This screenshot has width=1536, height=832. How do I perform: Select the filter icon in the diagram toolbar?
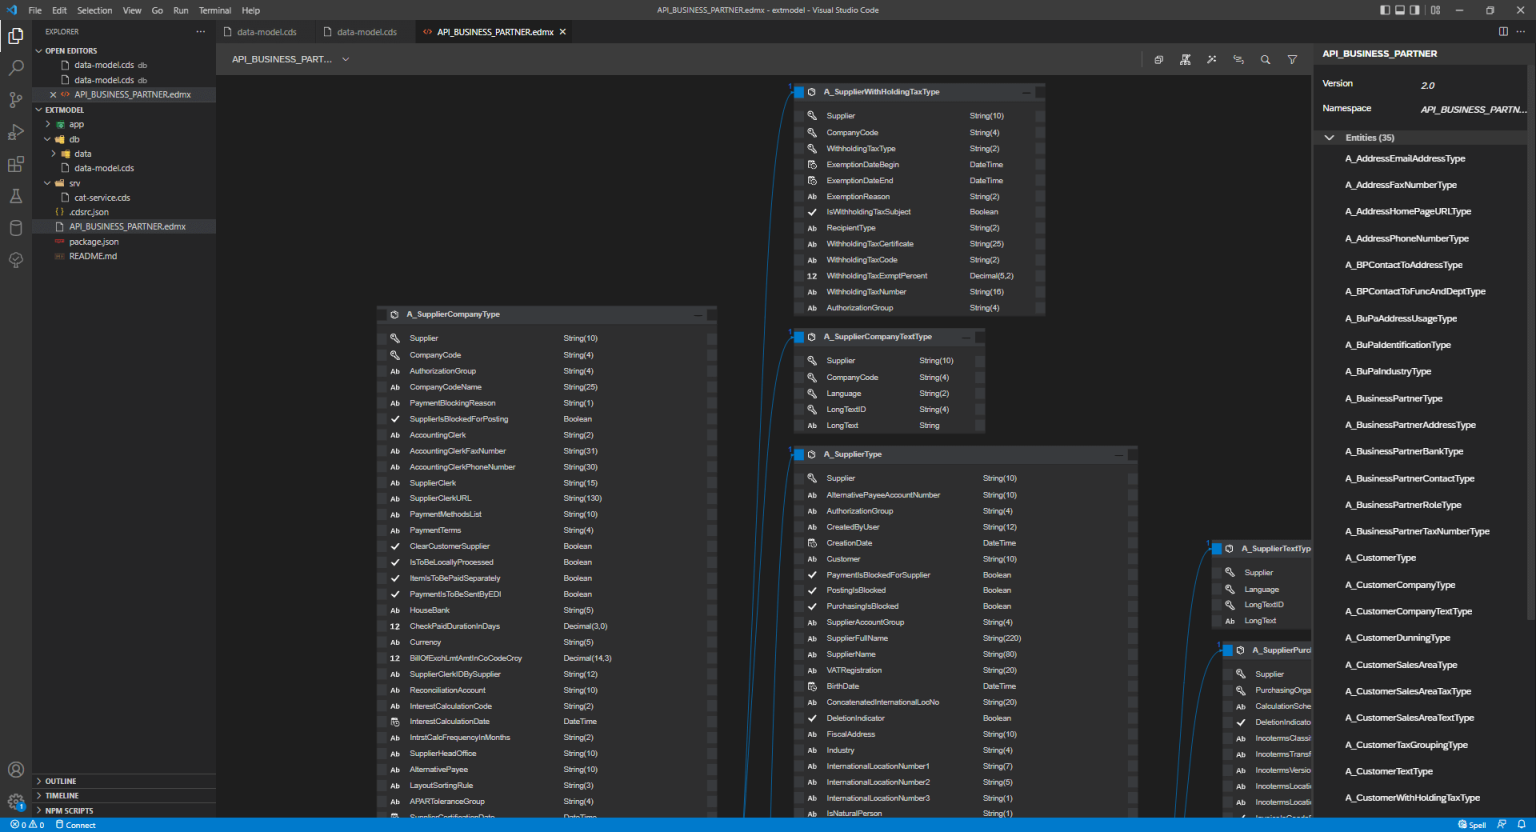coord(1292,60)
